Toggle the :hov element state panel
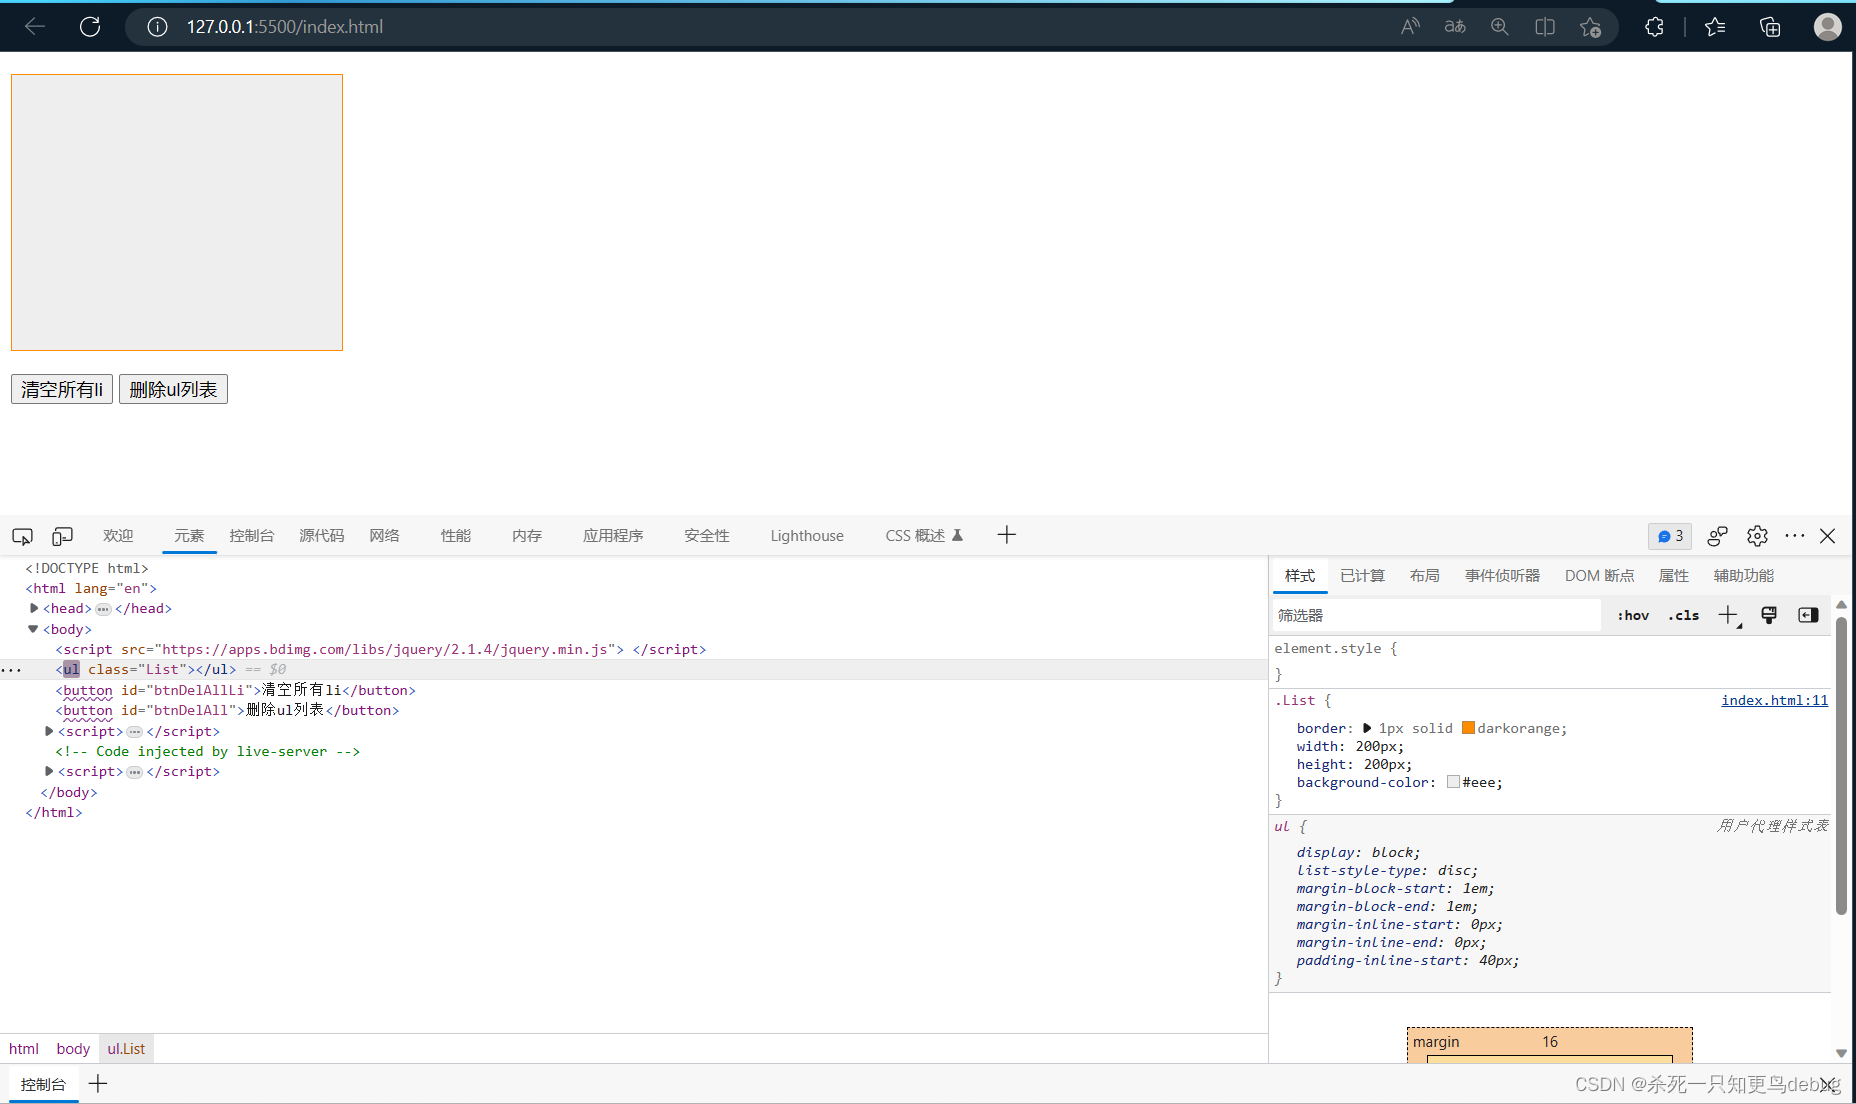1856x1104 pixels. (1633, 615)
